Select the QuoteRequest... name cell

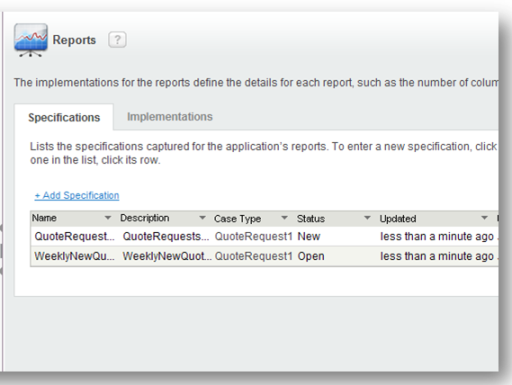(x=74, y=236)
